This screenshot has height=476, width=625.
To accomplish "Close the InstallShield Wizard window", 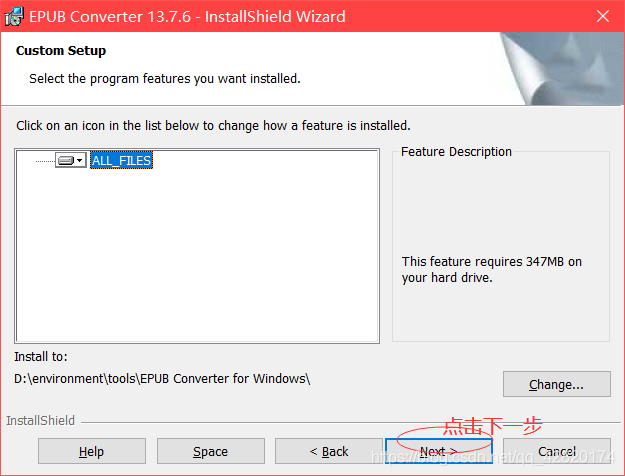I will tap(603, 16).
